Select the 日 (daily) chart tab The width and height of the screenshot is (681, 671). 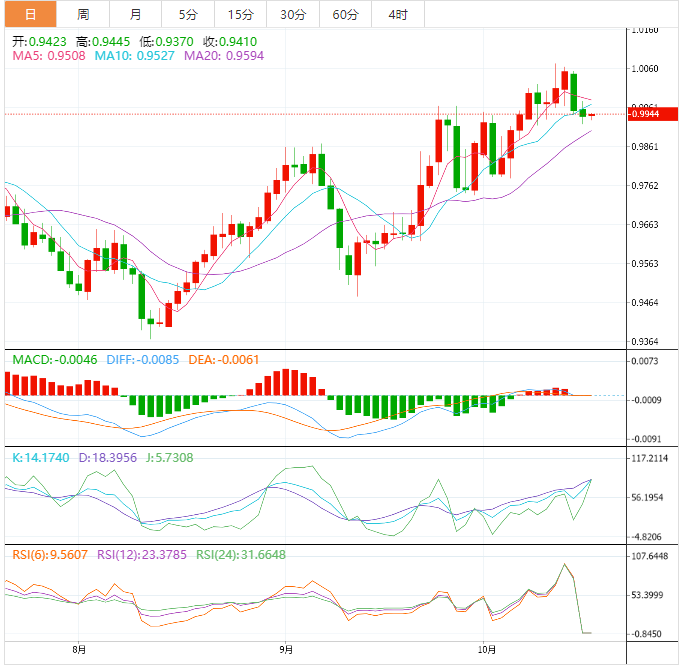(29, 14)
